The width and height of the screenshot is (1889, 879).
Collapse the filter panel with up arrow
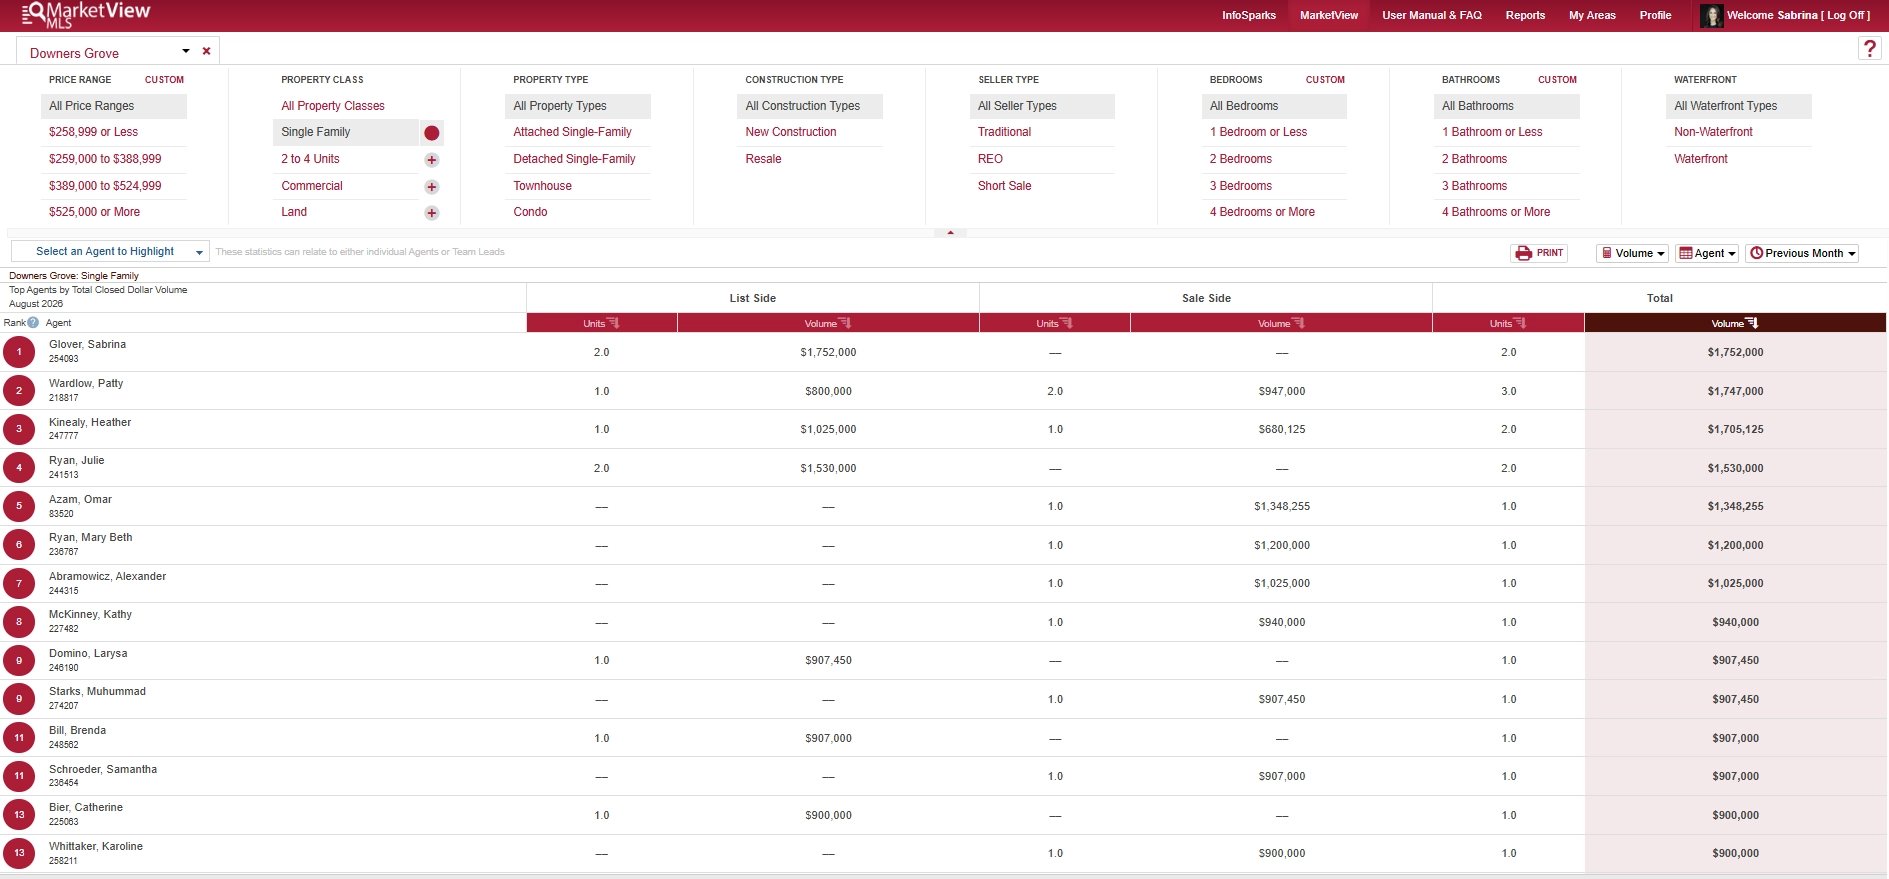click(950, 232)
